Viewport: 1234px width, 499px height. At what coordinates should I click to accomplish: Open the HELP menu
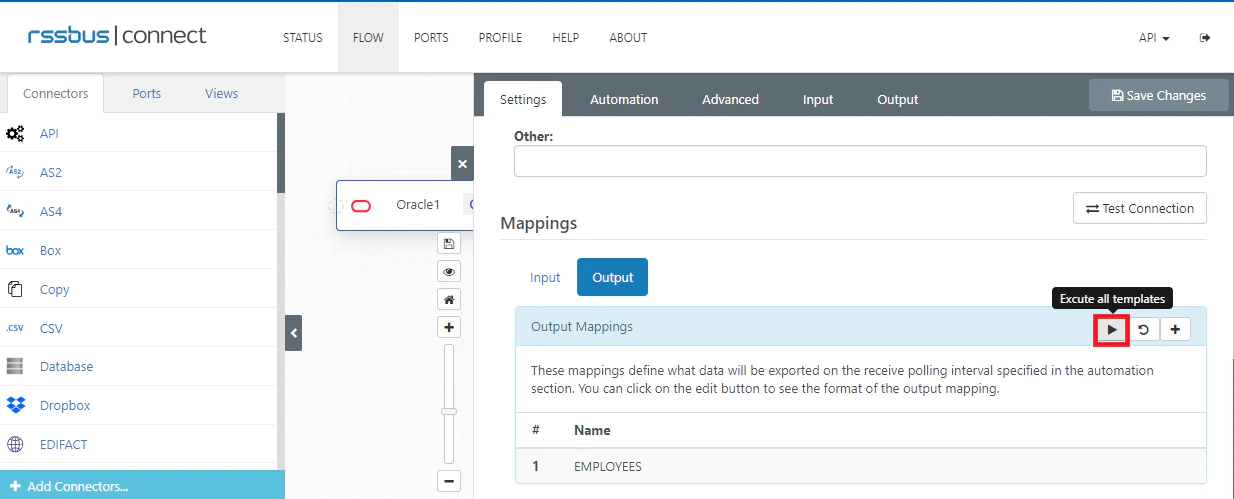tap(566, 38)
